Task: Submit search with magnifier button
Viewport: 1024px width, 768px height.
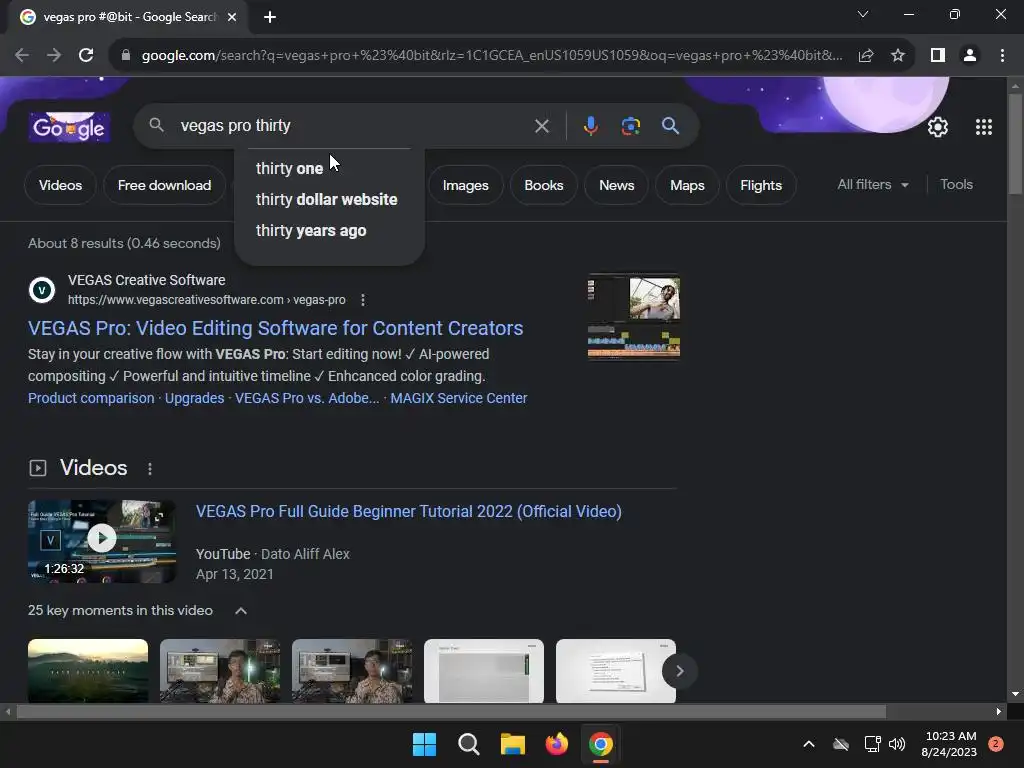Action: pyautogui.click(x=670, y=126)
